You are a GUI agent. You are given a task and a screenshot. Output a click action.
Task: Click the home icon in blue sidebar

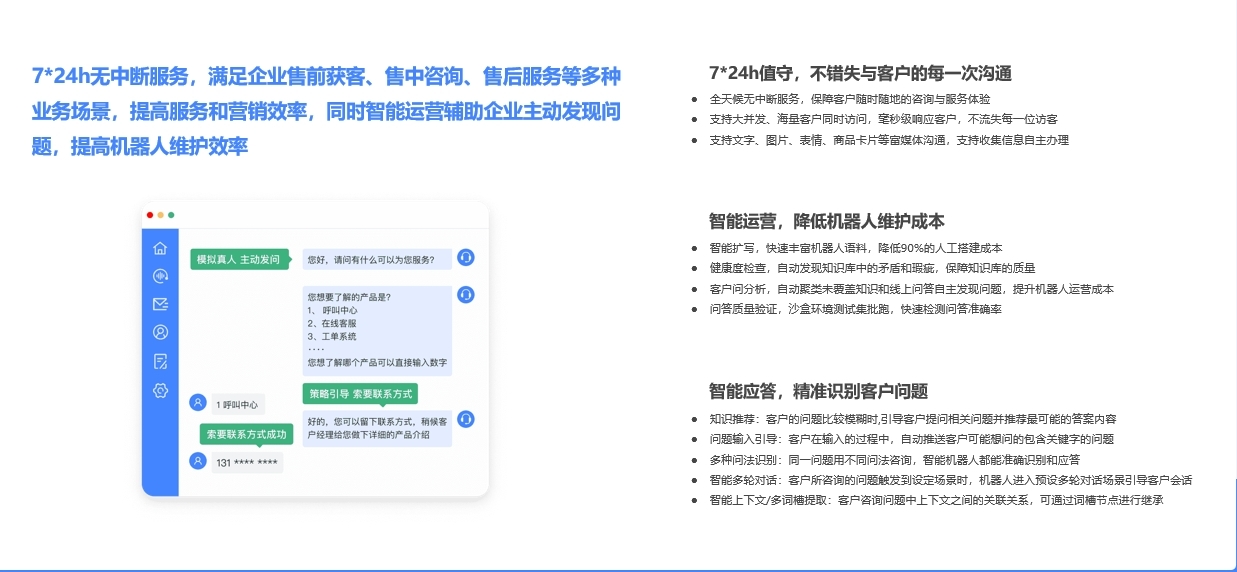[x=160, y=248]
